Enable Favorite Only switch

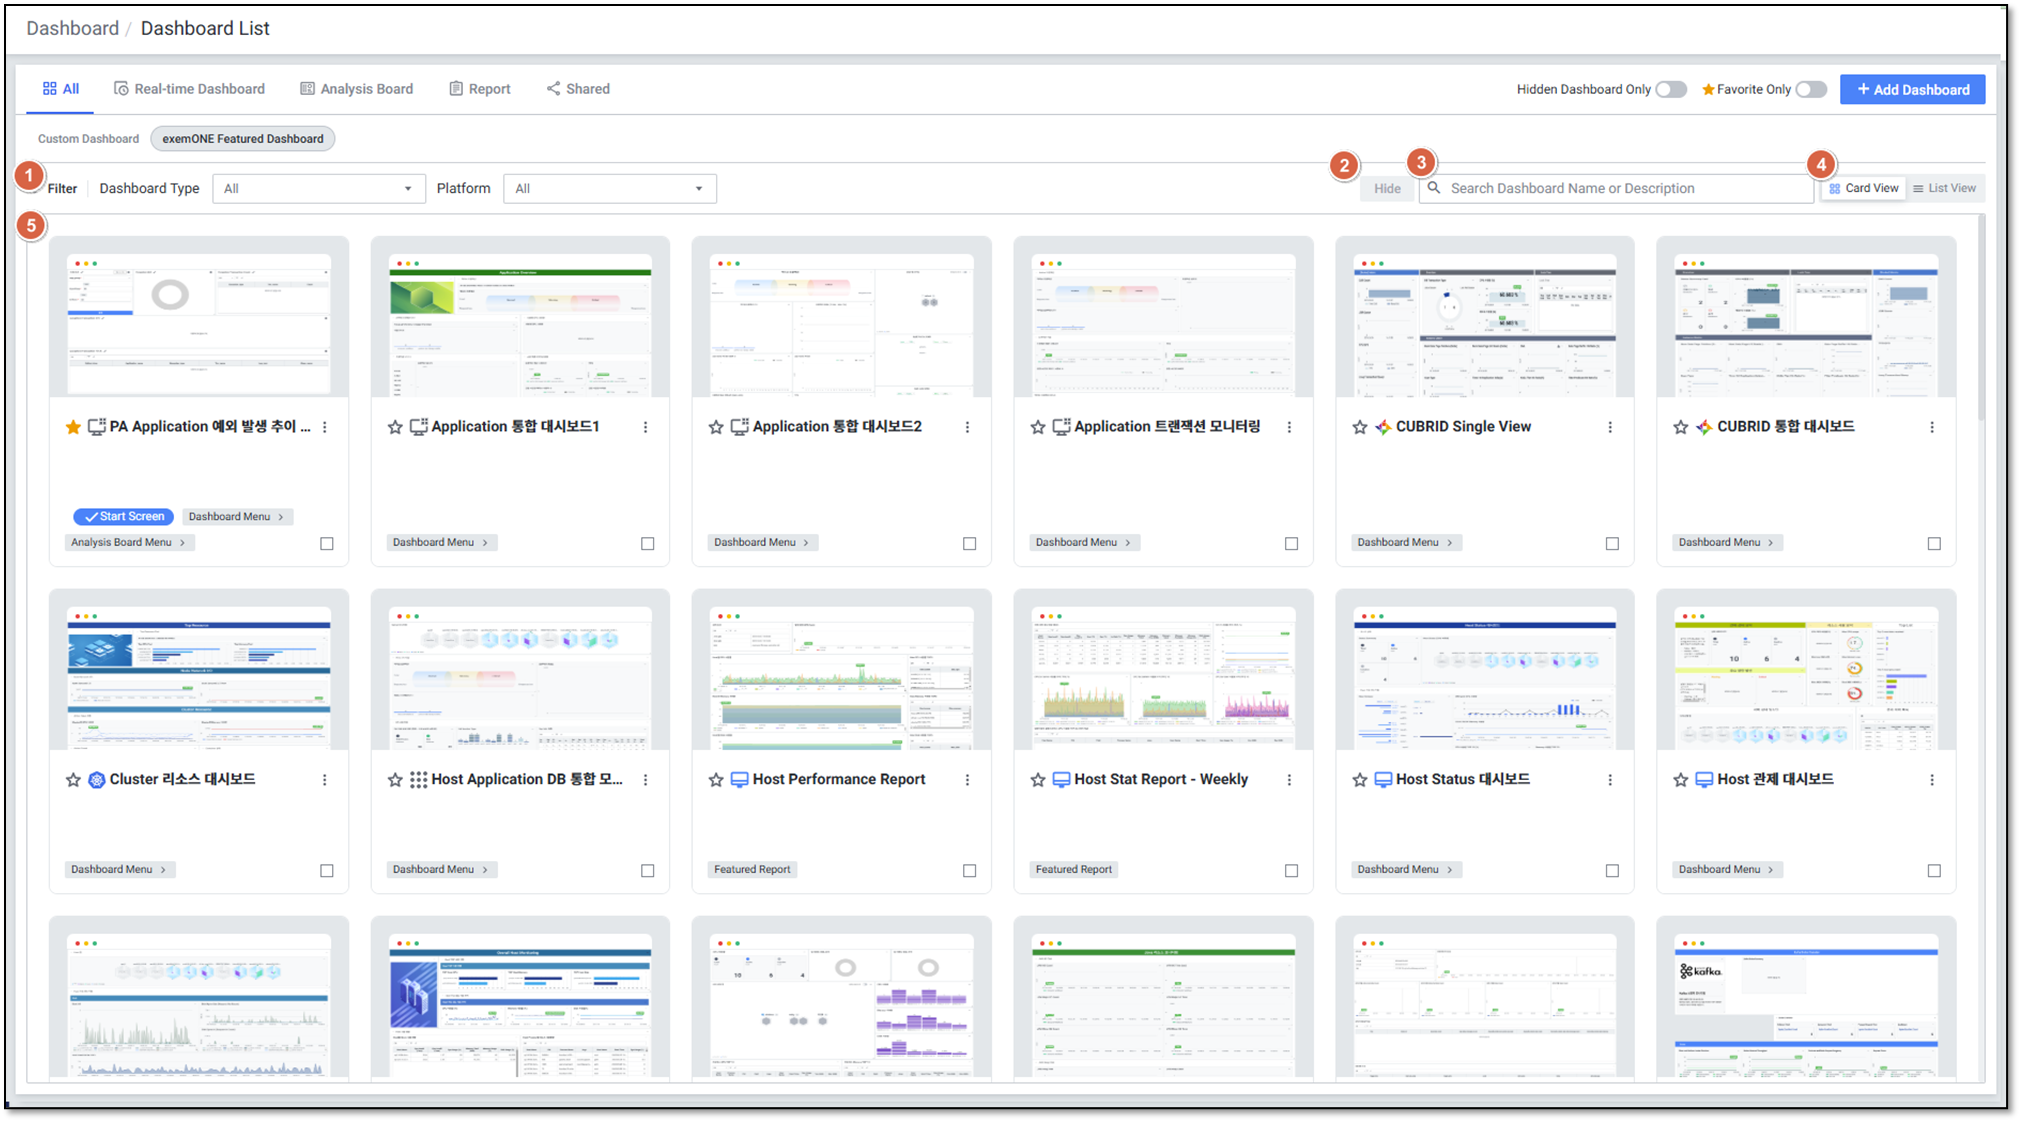point(1810,89)
